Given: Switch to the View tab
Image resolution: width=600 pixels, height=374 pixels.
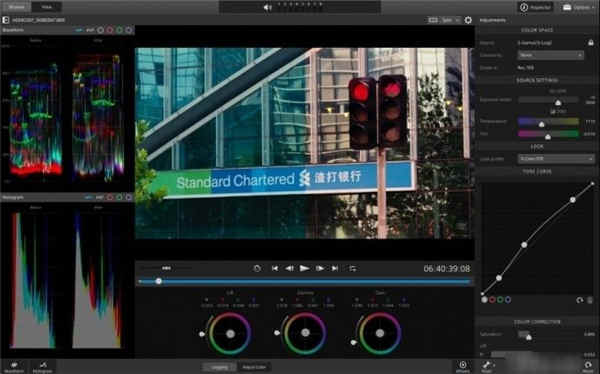Looking at the screenshot, I should 46,7.
